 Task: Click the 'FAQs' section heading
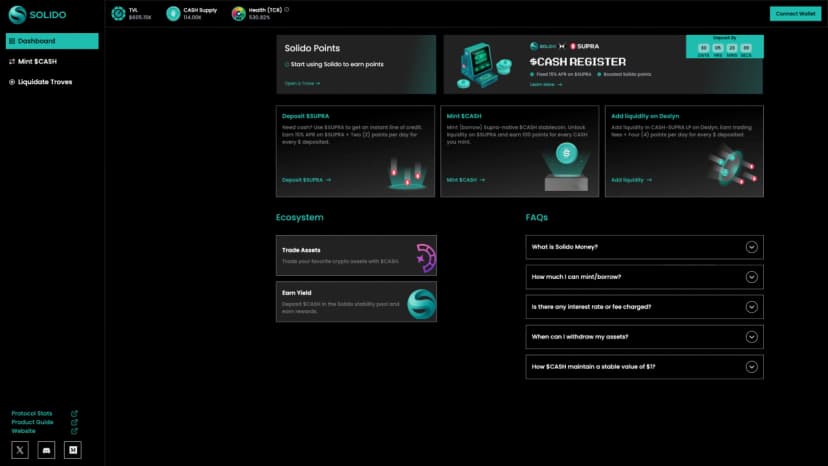click(537, 217)
